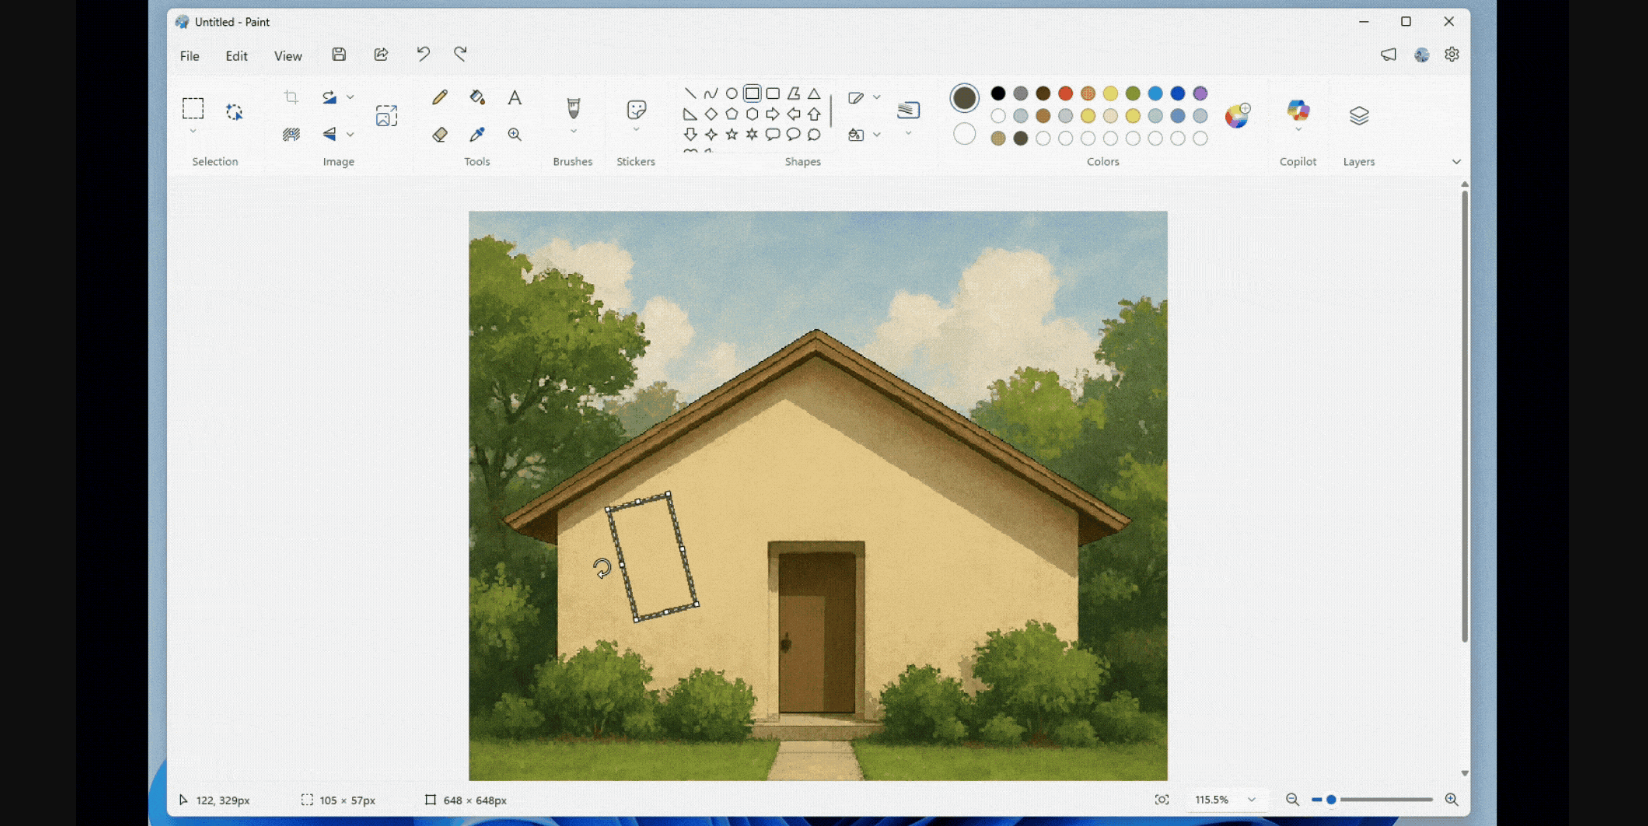Select the Right arrow shape

click(773, 114)
